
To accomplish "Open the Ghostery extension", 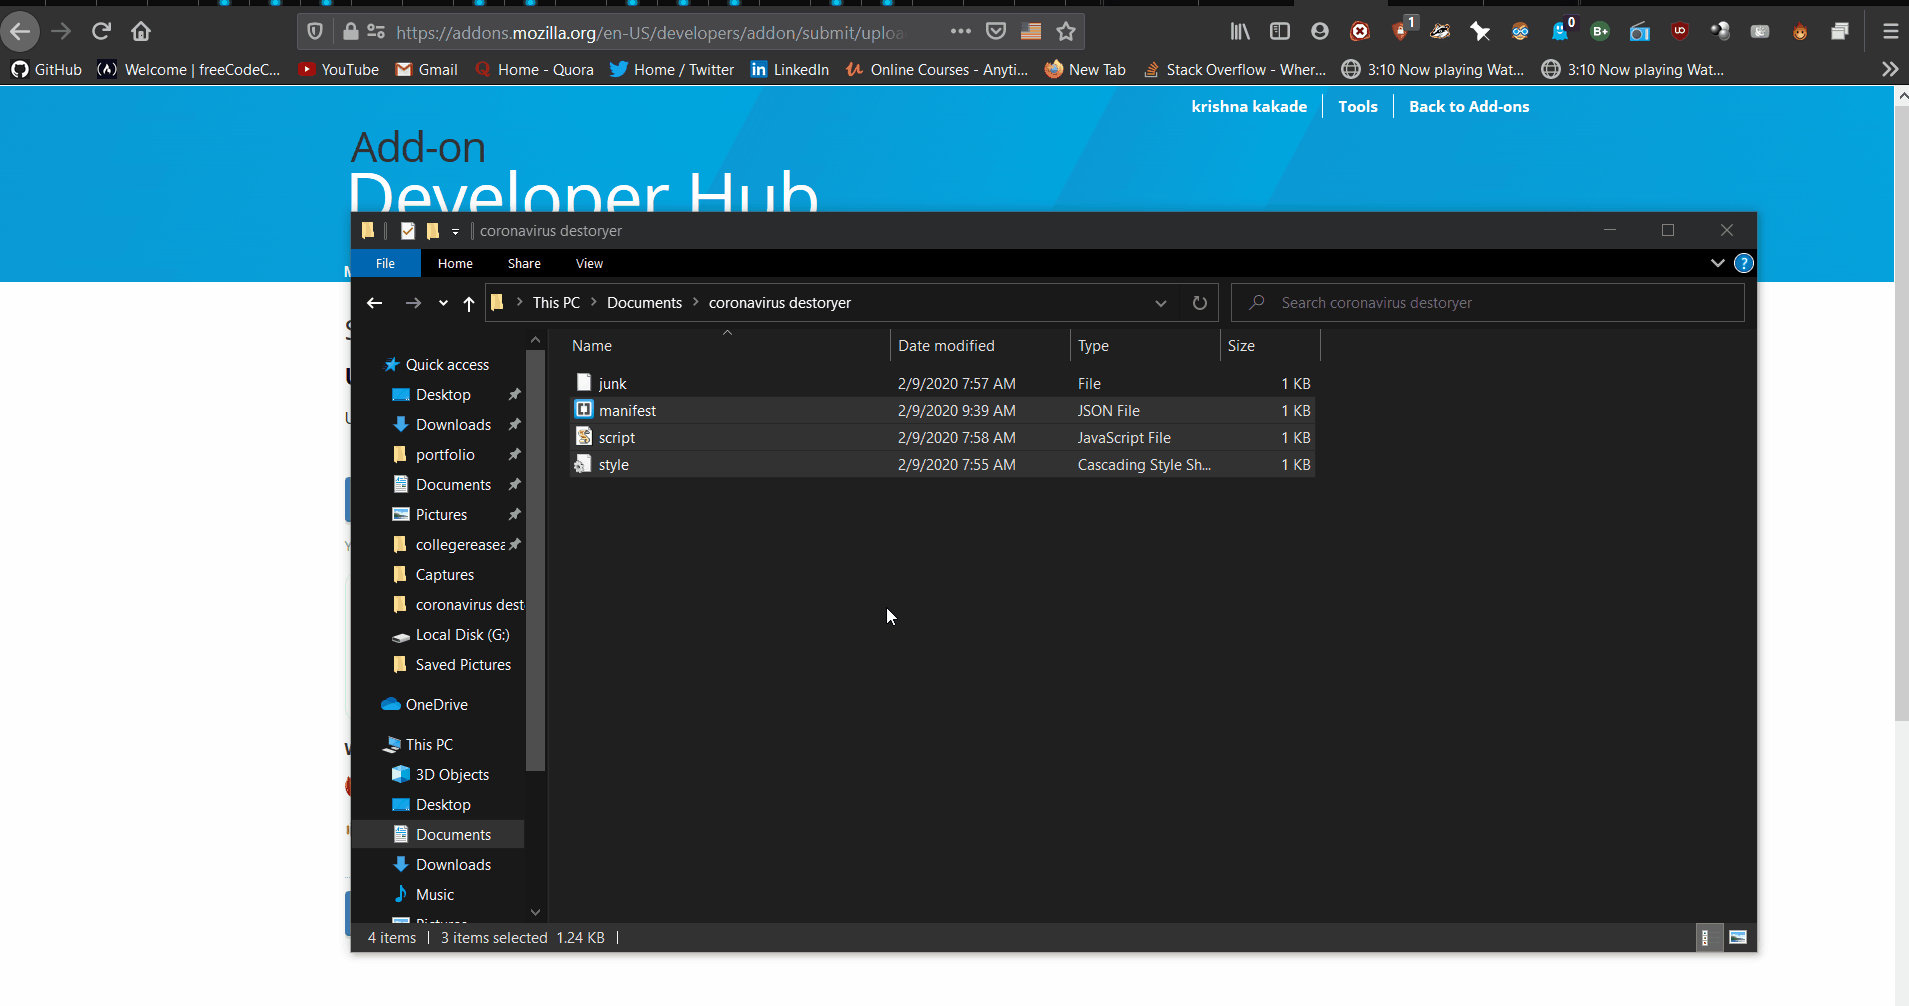I will click(x=1560, y=31).
